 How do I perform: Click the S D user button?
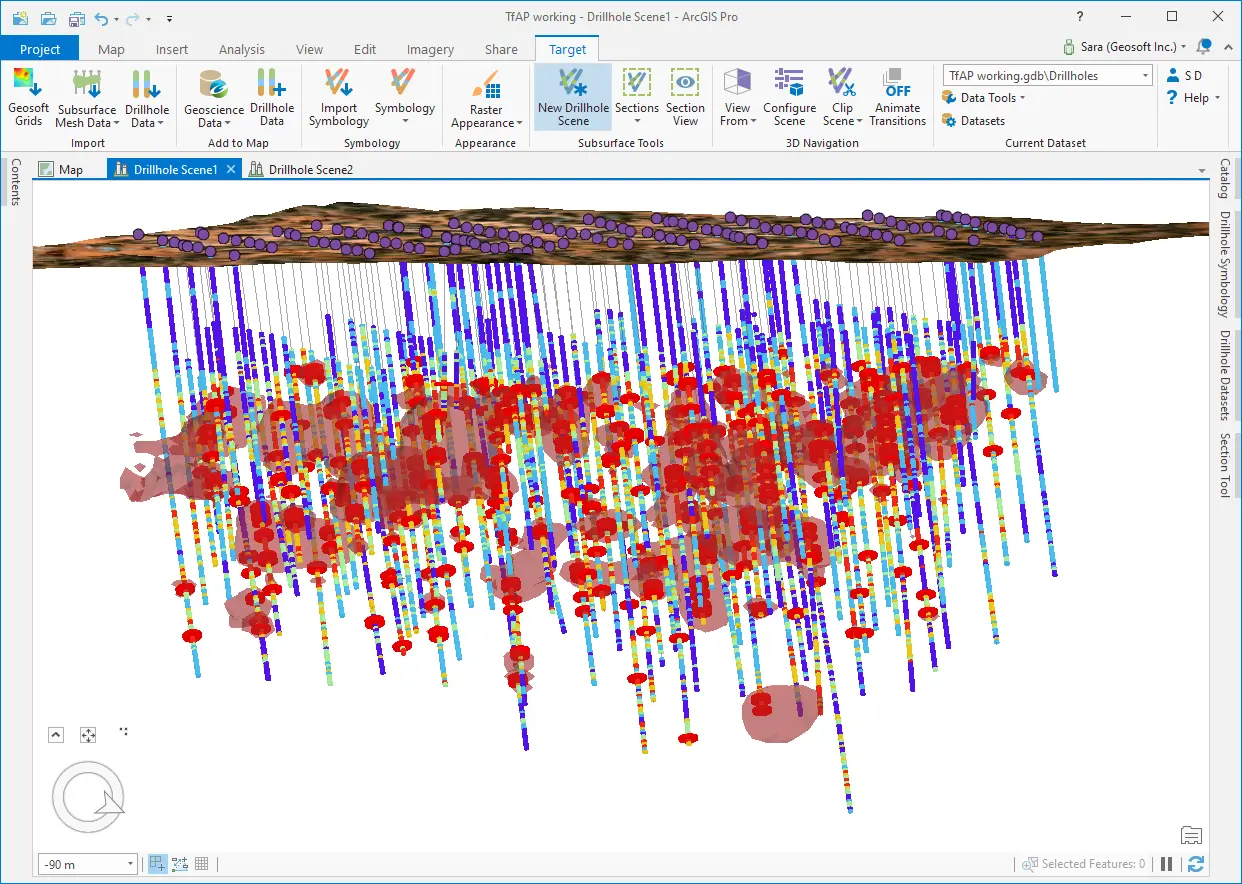pos(1185,76)
